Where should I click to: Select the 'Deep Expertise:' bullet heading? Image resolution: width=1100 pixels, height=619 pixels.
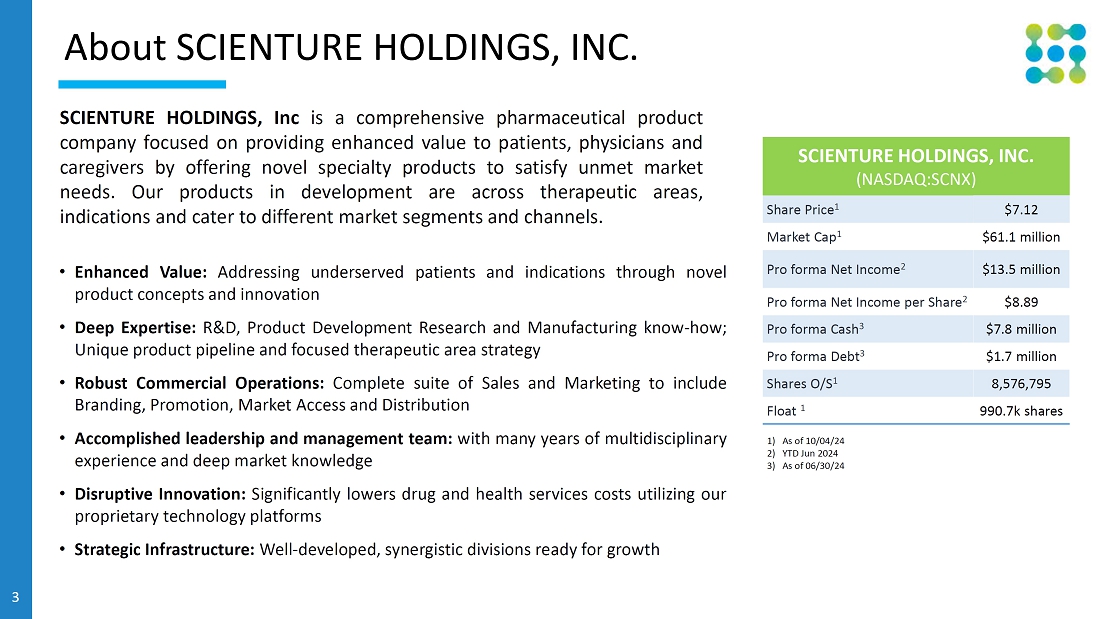136,328
